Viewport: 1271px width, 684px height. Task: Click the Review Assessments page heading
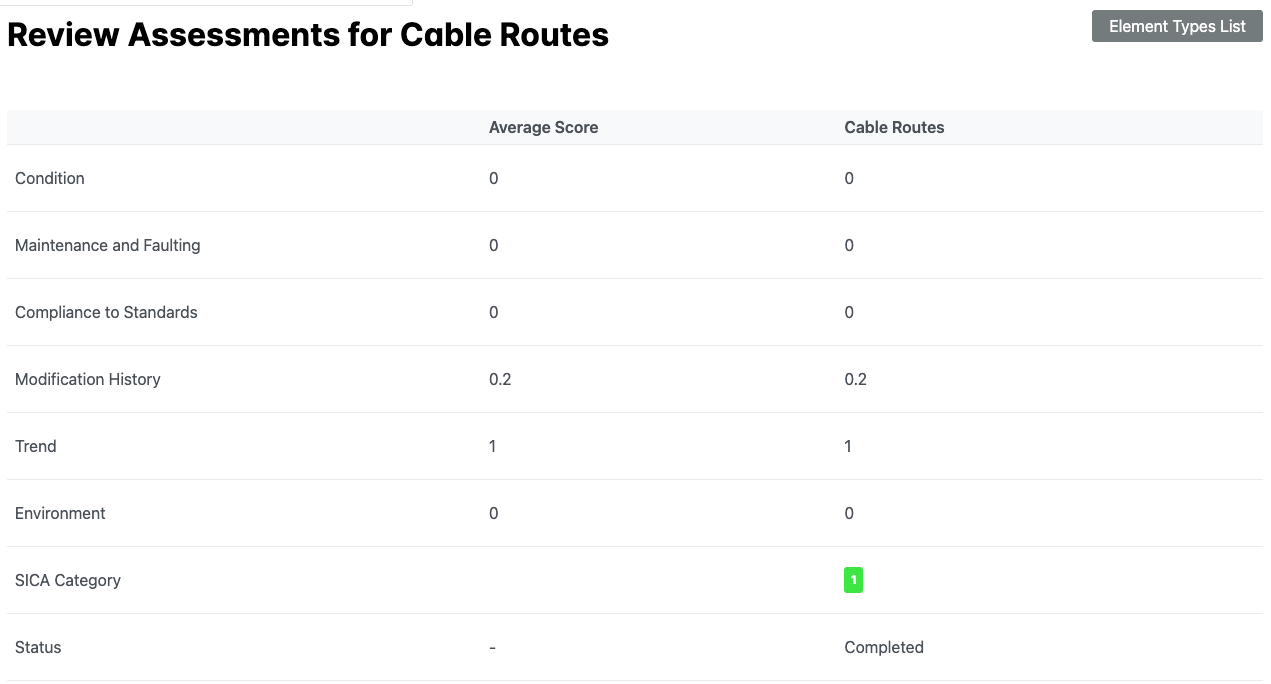308,35
